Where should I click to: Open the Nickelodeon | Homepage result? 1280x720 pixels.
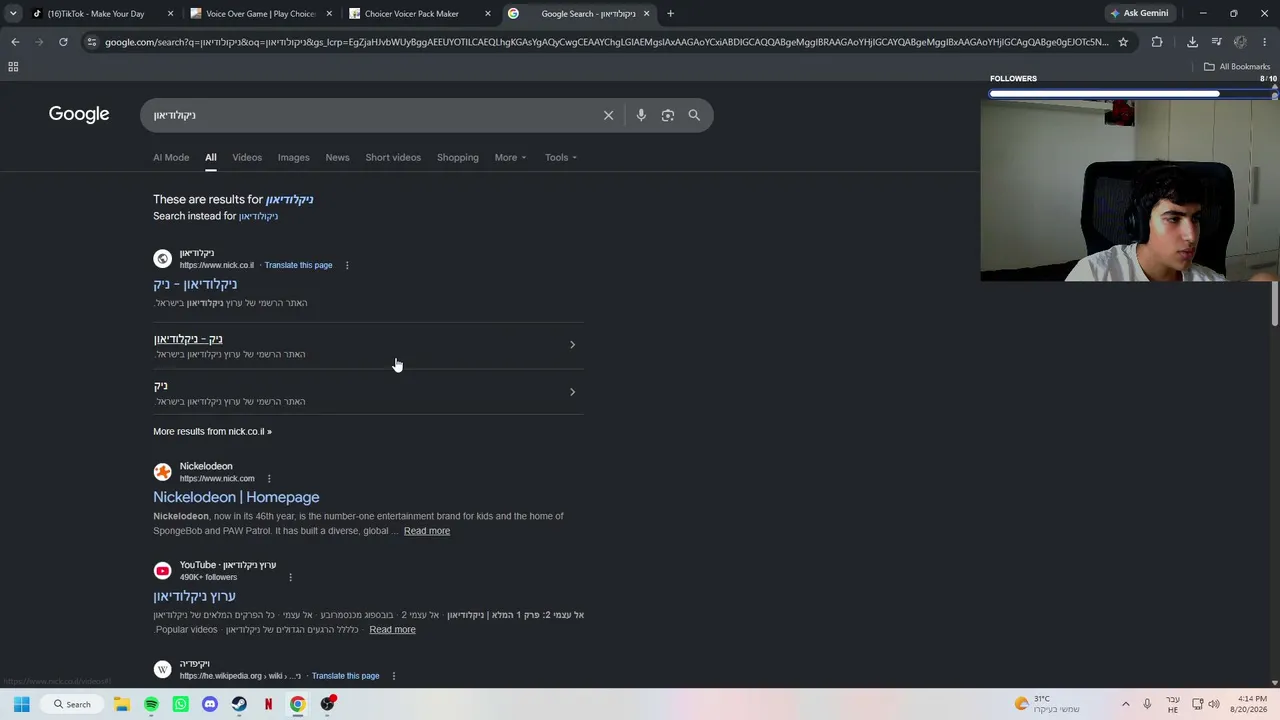pyautogui.click(x=236, y=497)
